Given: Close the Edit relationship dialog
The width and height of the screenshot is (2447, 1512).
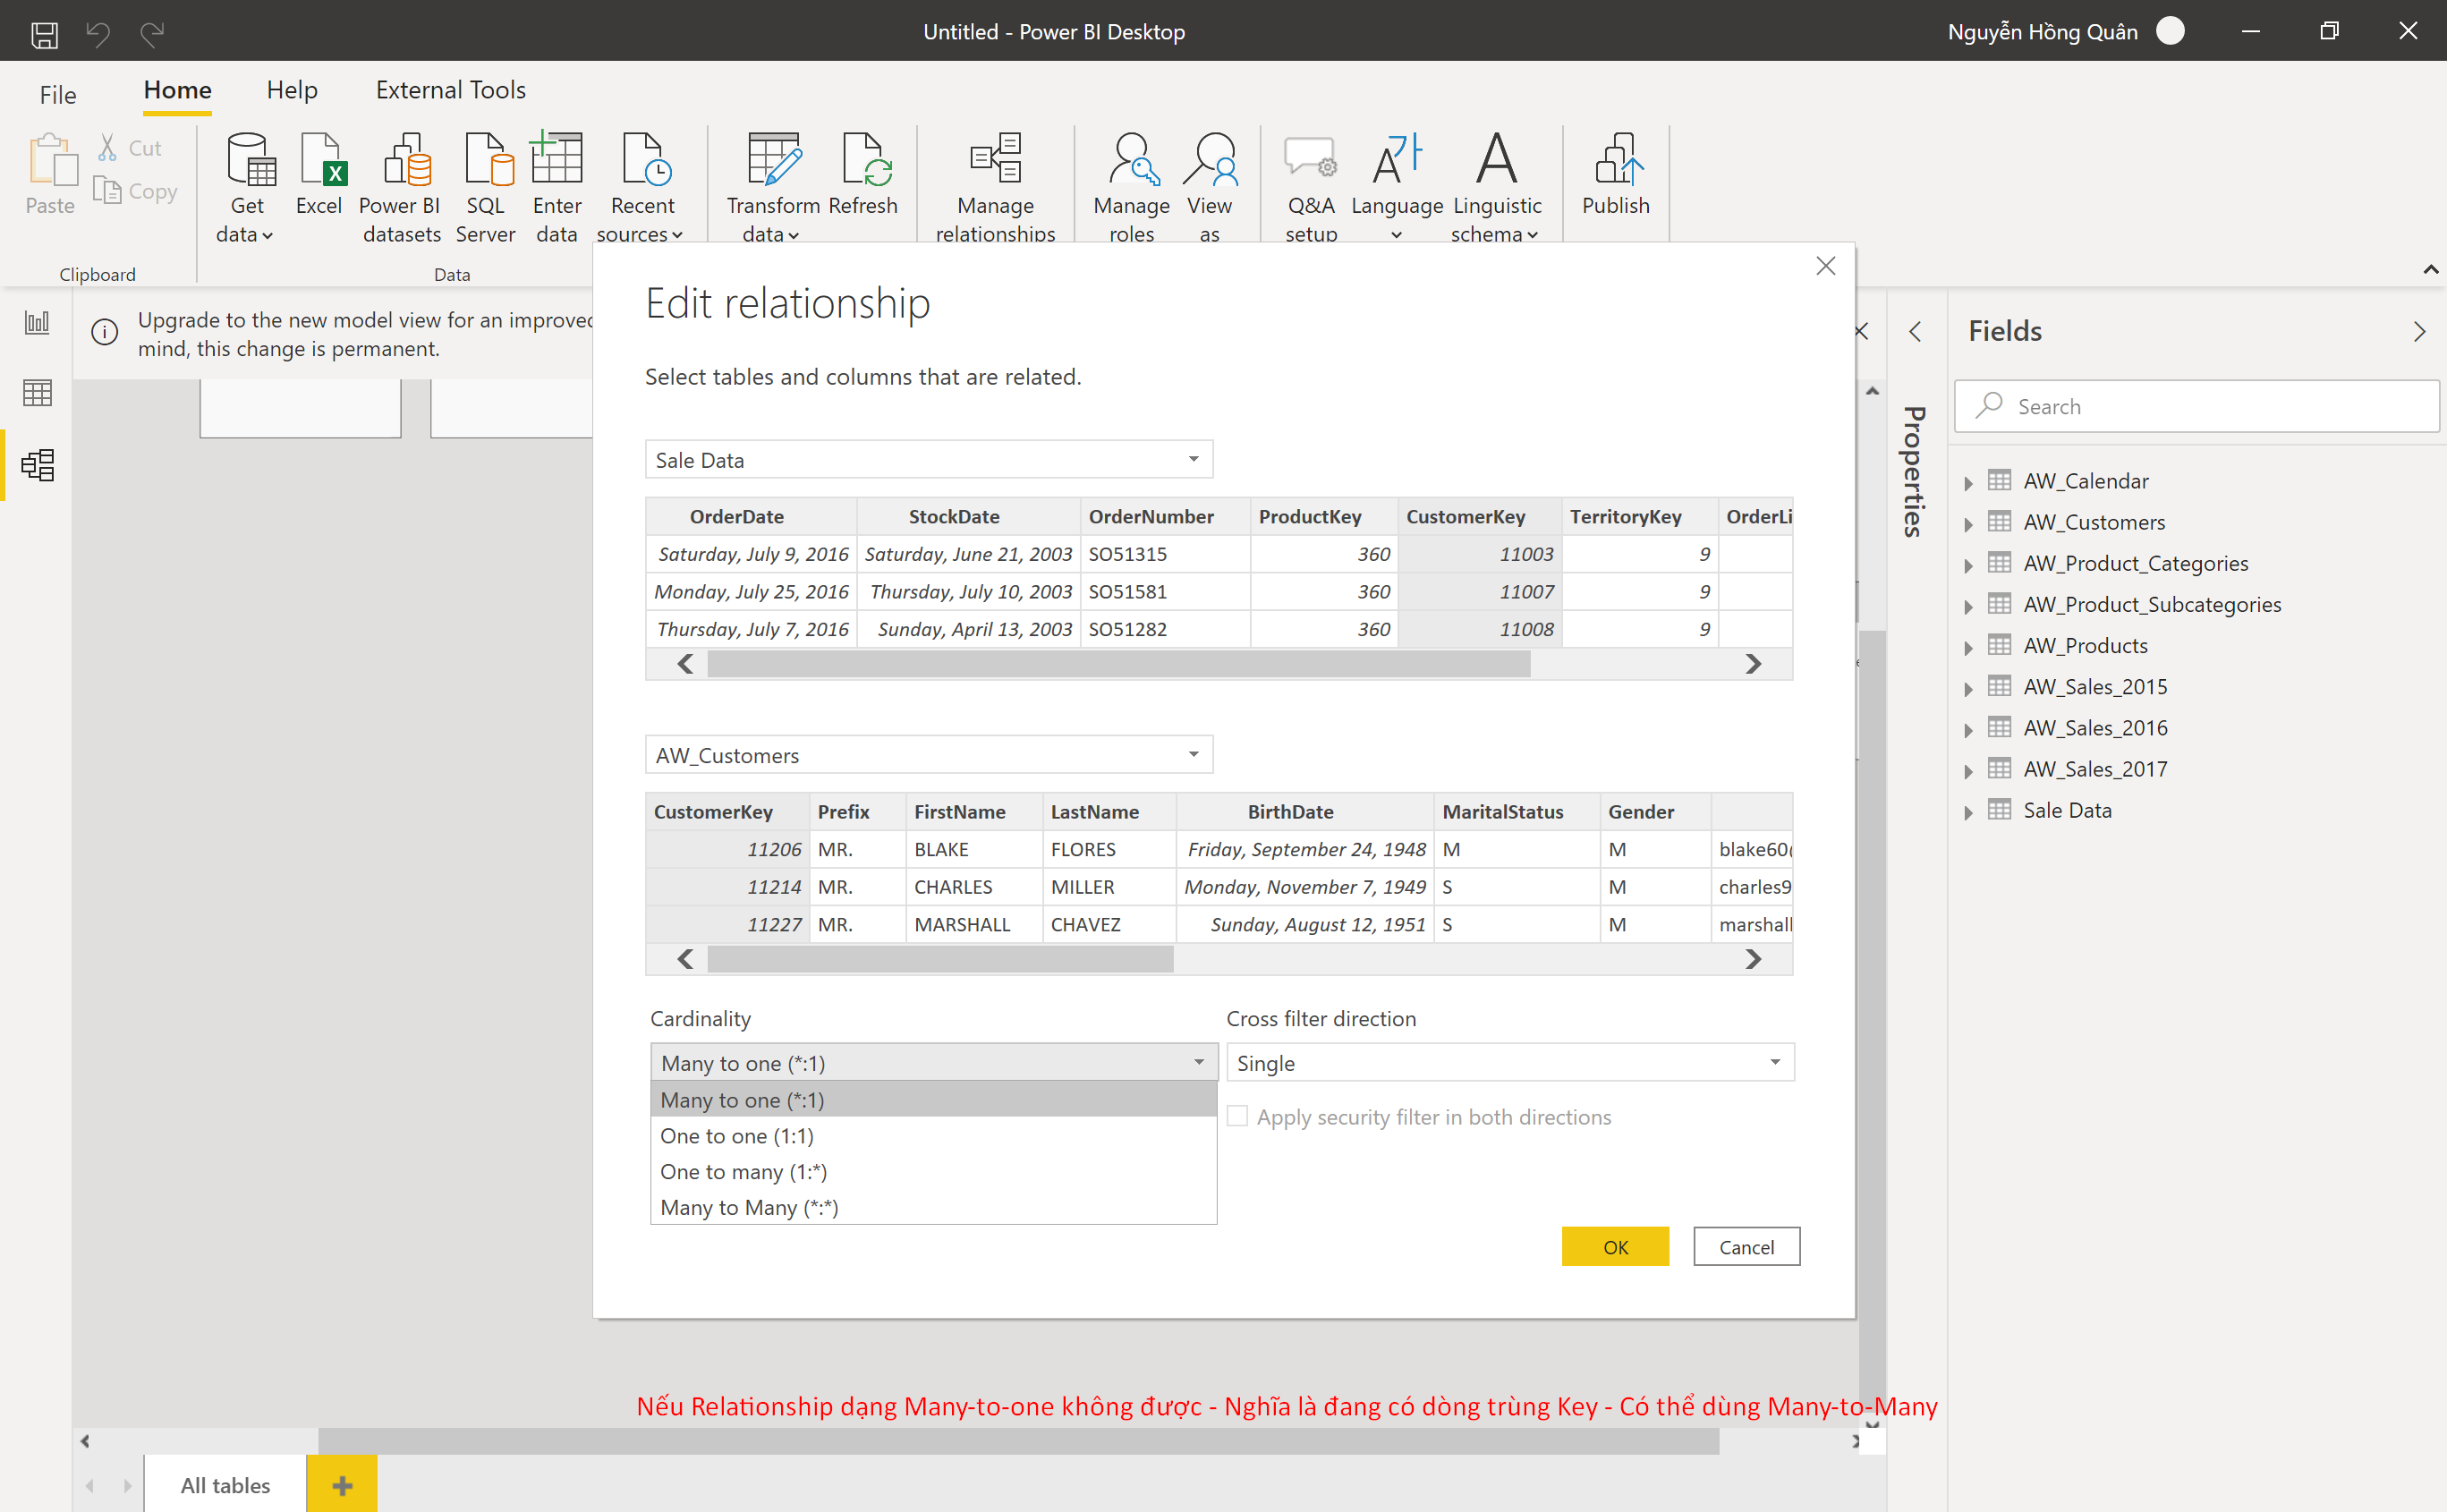Looking at the screenshot, I should [1825, 266].
